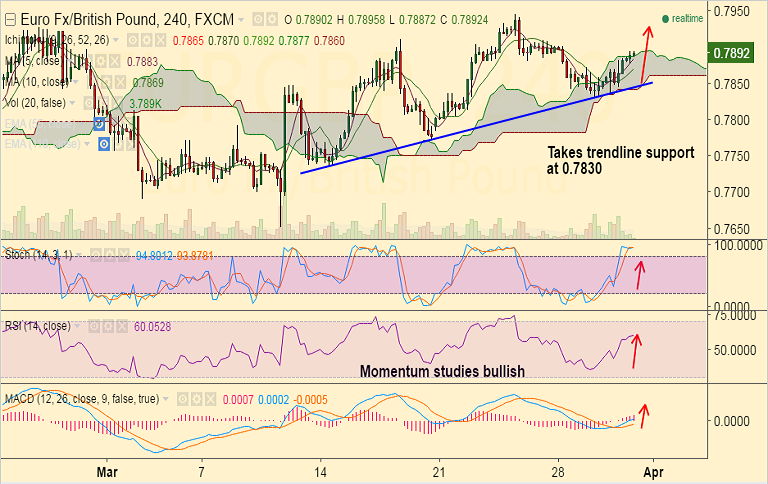Hide the RSI indicator with eye icon
This screenshot has height=484, width=768.
(x=94, y=326)
